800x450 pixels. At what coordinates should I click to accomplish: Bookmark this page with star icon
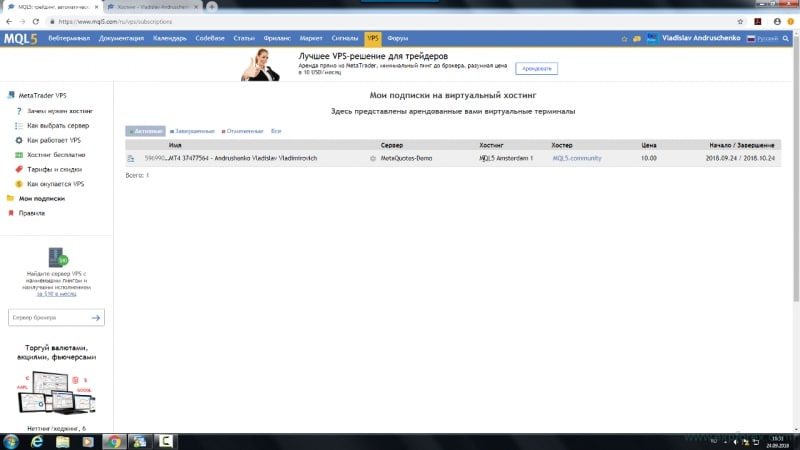pos(740,21)
